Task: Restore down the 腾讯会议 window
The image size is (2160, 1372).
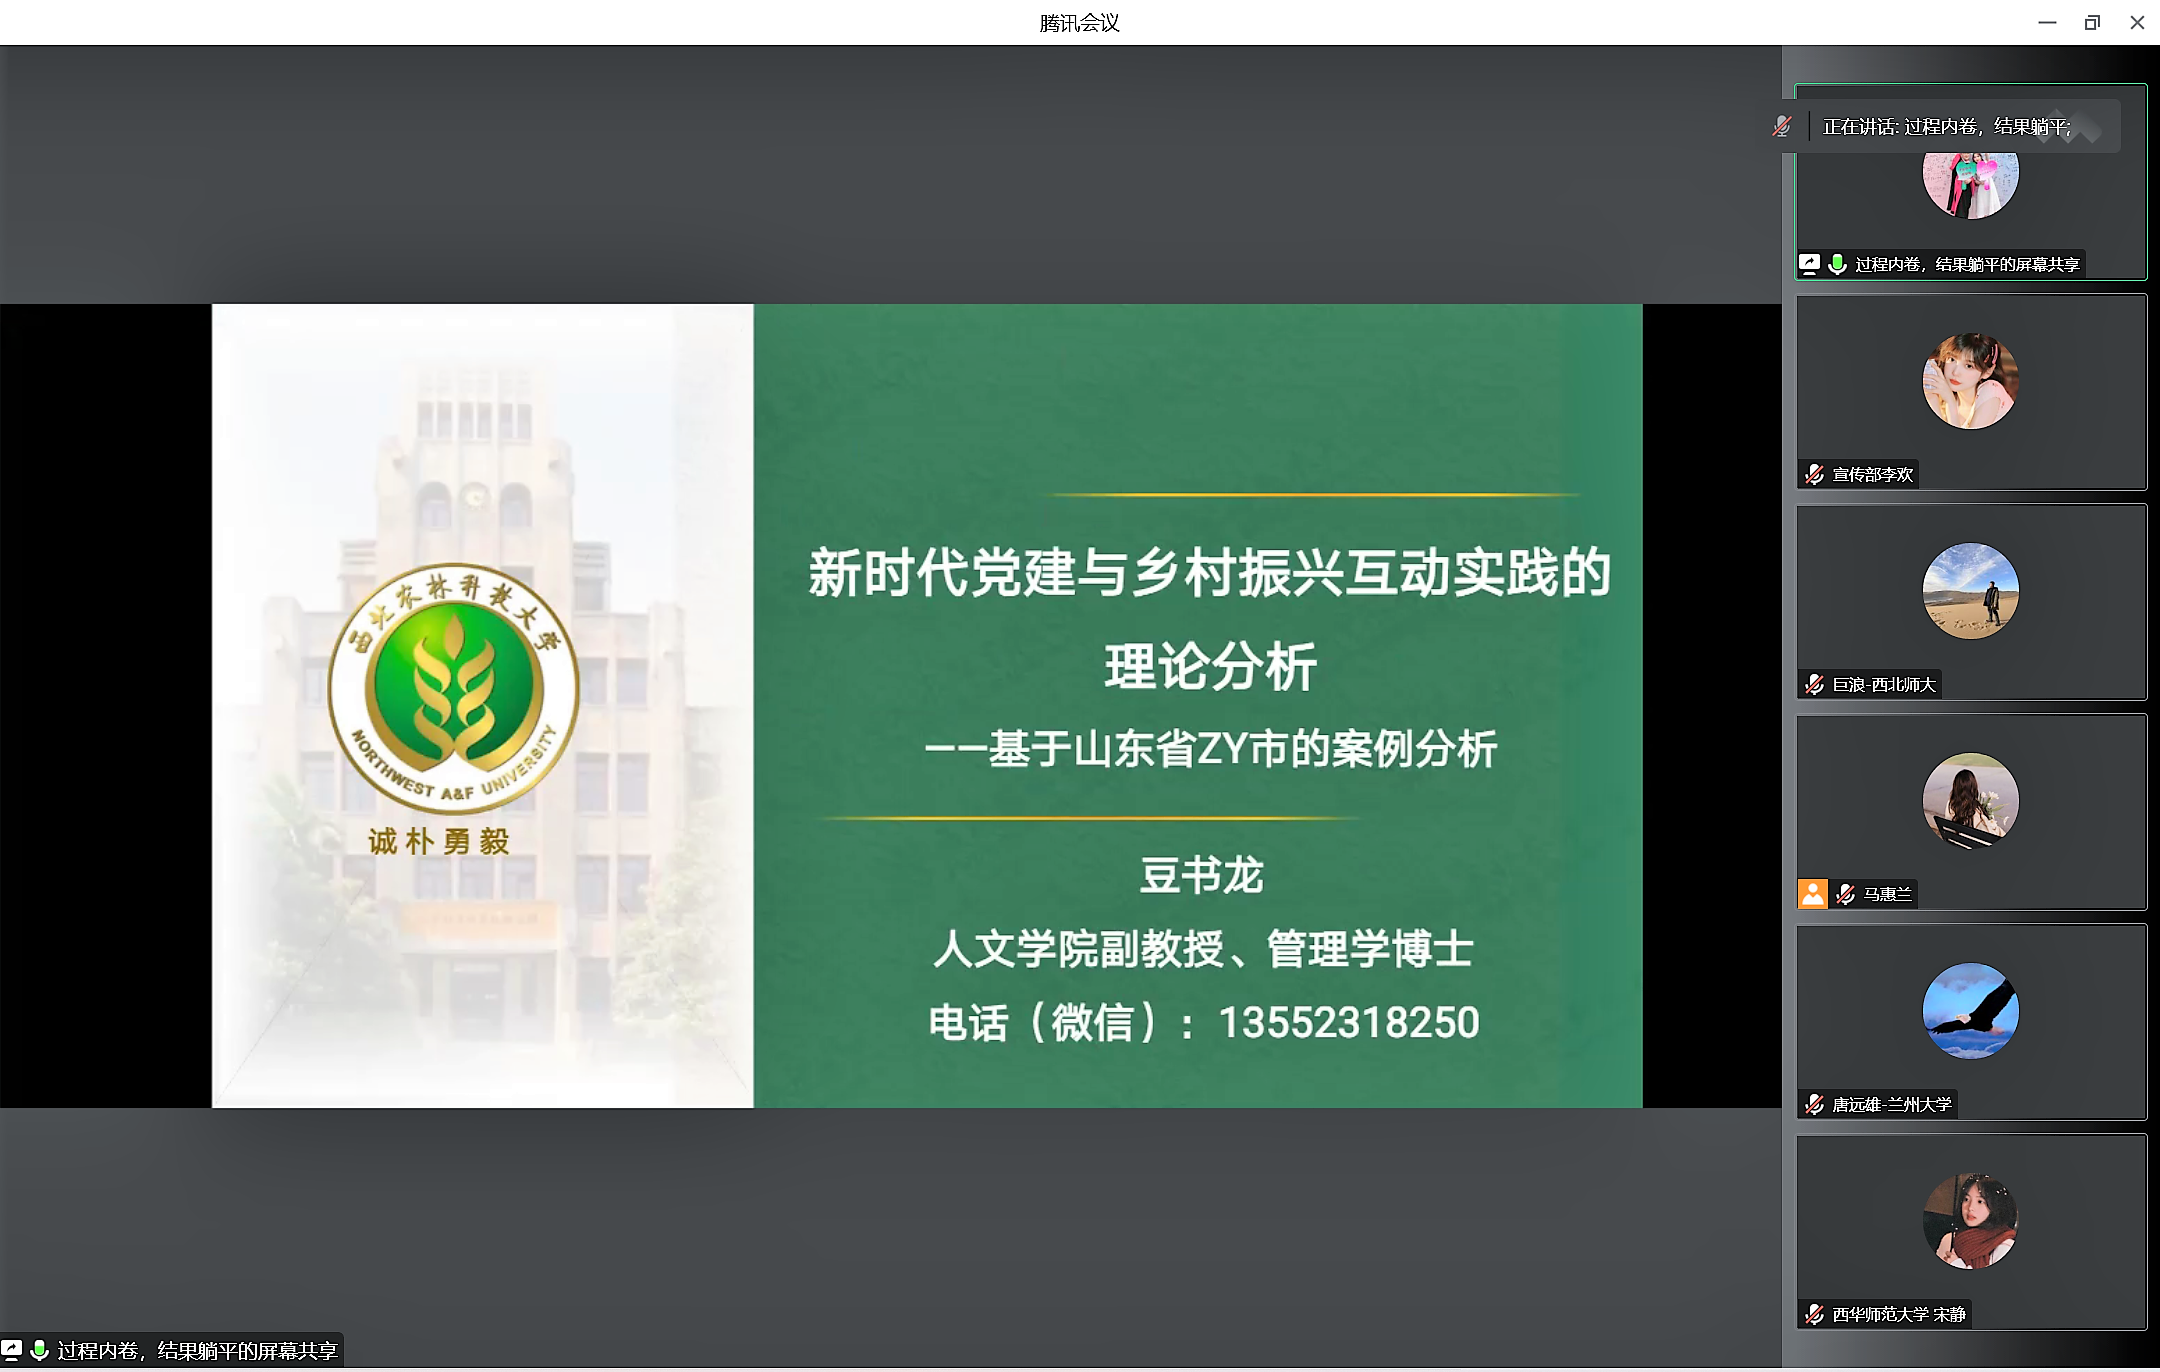Action: (2092, 22)
